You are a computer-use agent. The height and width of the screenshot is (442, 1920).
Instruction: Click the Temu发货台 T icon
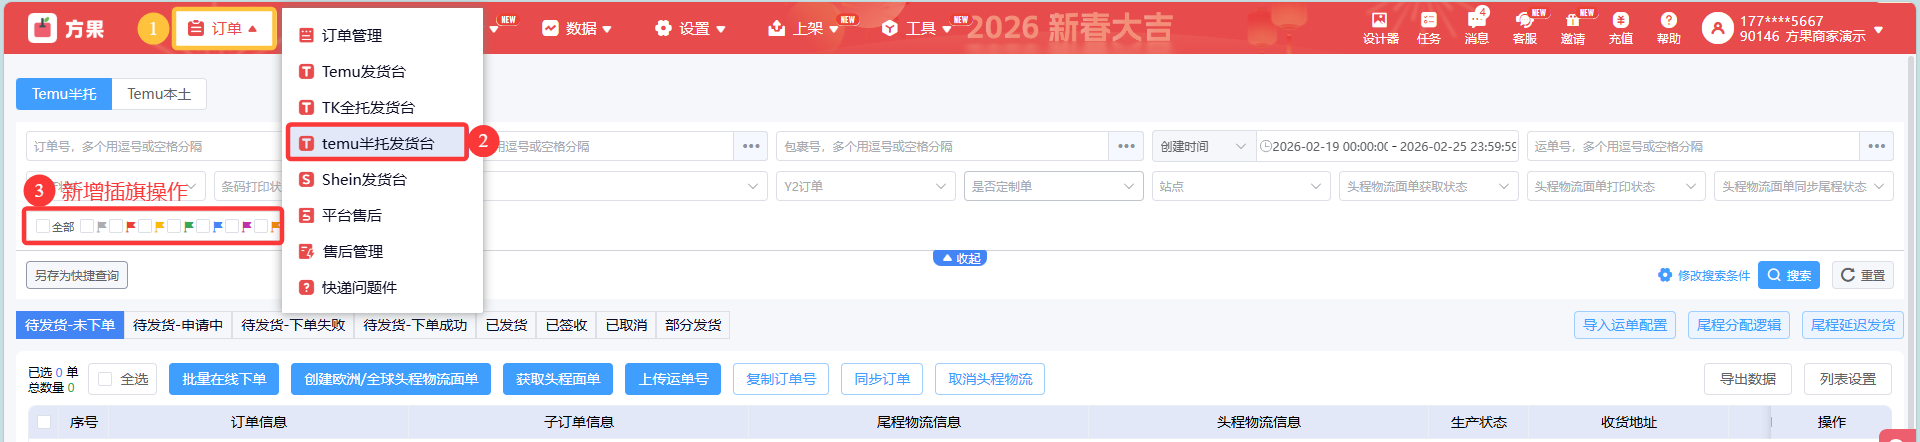pos(307,72)
